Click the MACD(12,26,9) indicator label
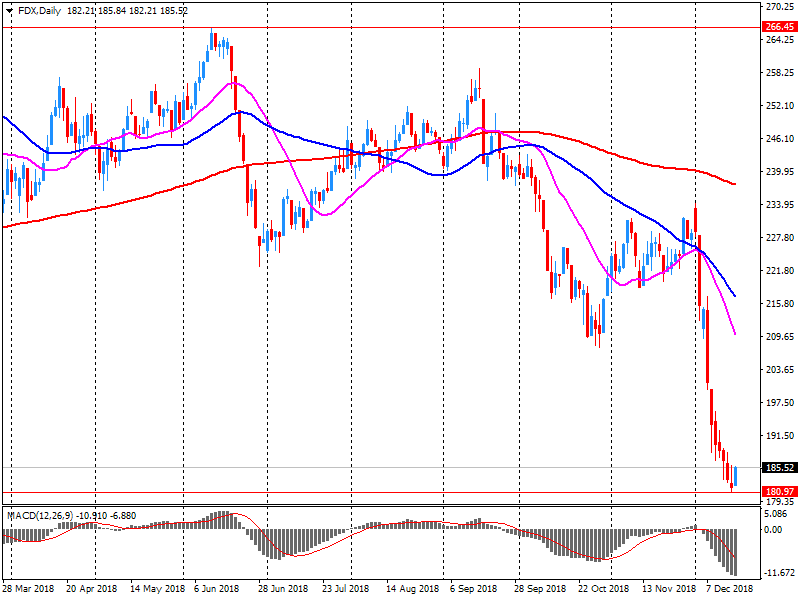 [x=40, y=516]
